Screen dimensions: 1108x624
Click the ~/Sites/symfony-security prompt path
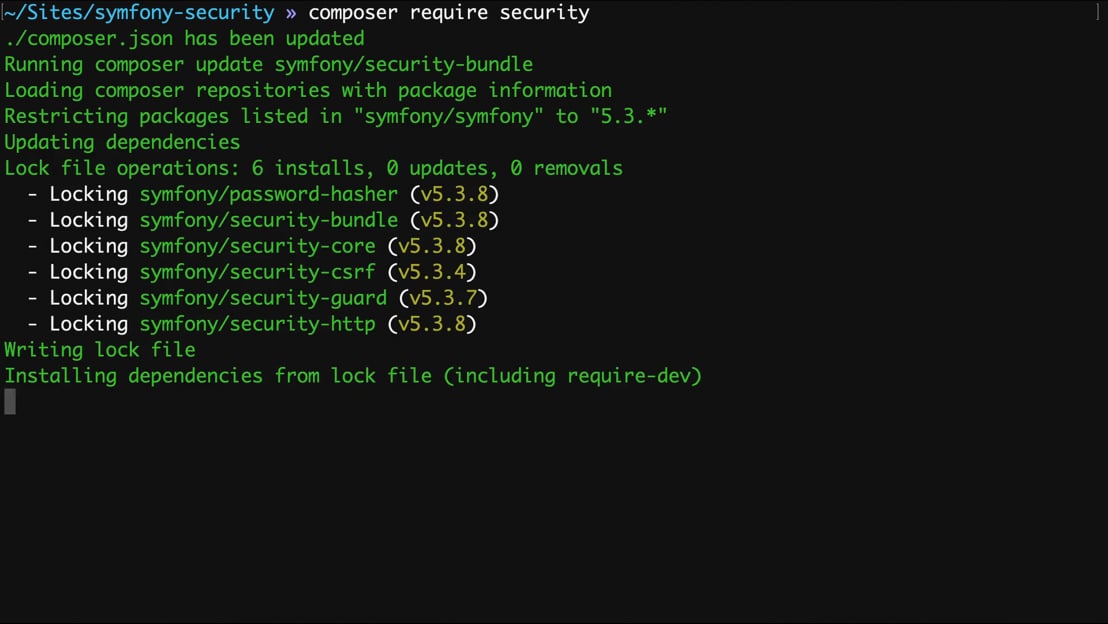(139, 13)
